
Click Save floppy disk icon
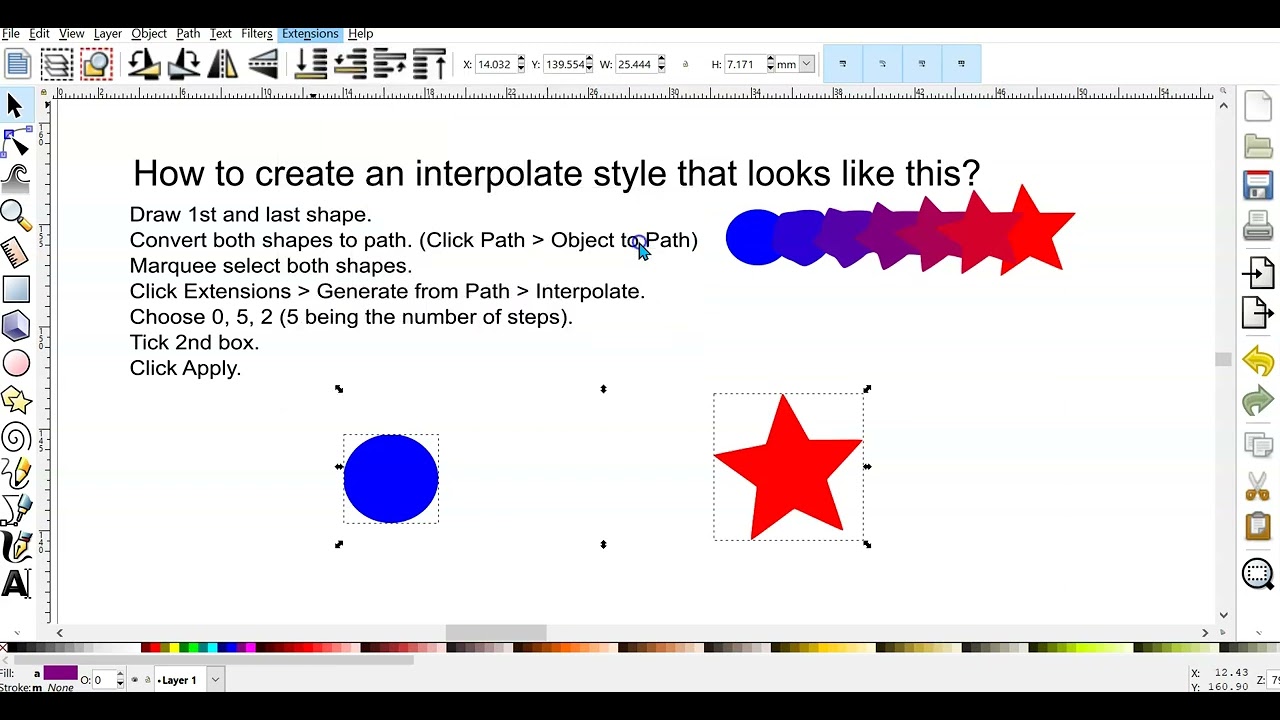point(1258,186)
